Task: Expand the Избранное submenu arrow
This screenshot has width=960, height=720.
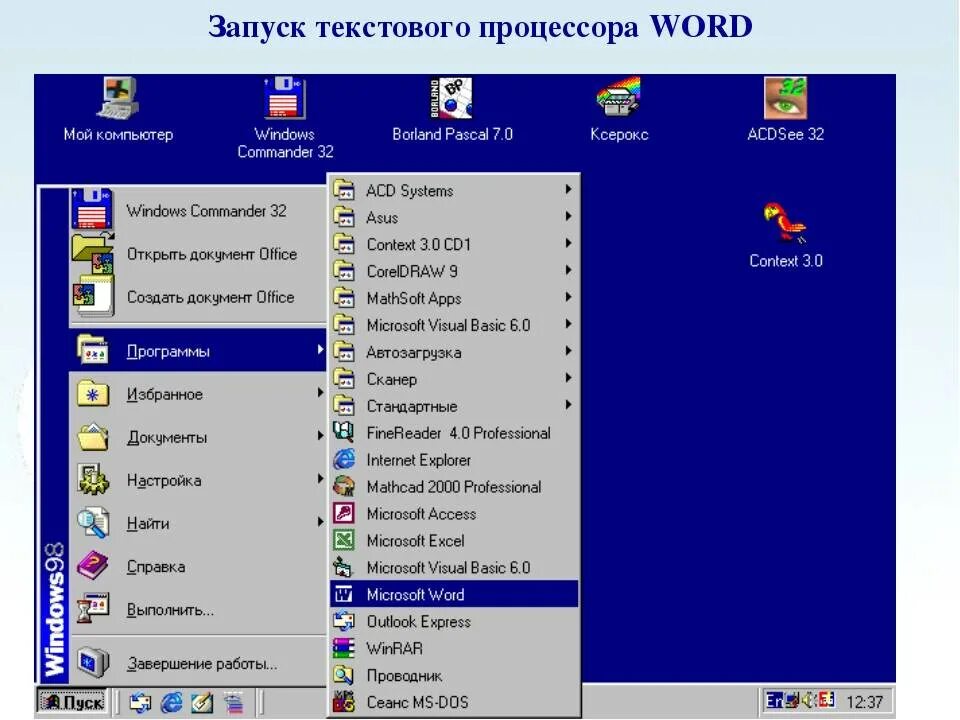Action: pyautogui.click(x=320, y=393)
